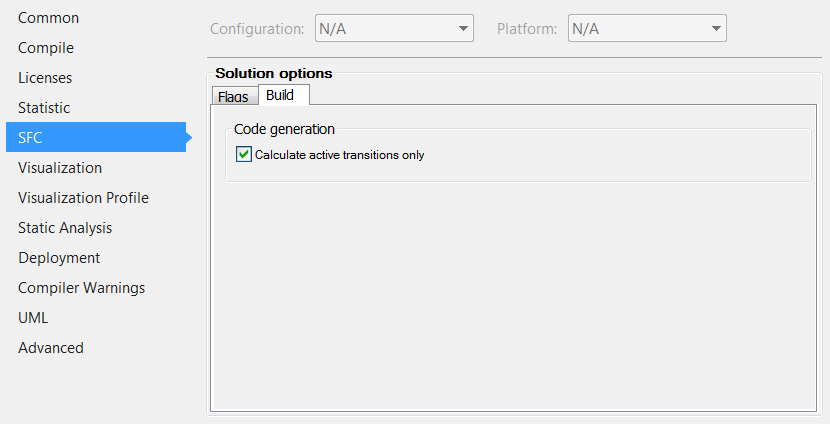Open the Advanced settings page
The width and height of the screenshot is (830, 424).
click(x=51, y=348)
